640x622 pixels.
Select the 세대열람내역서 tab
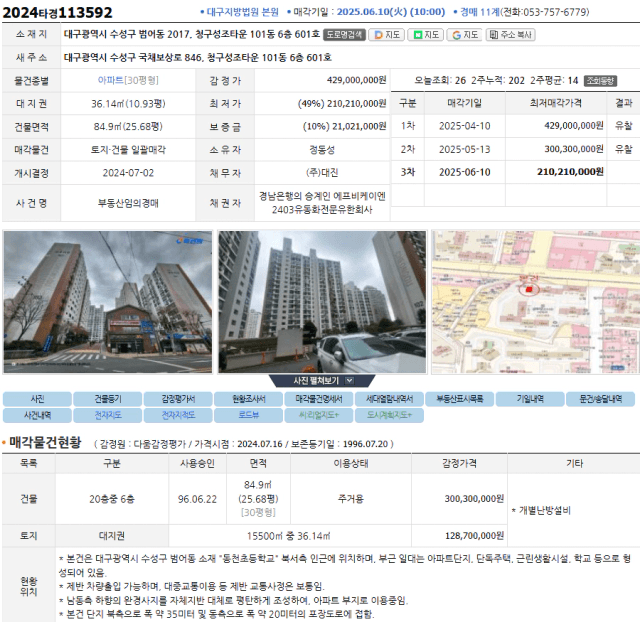click(389, 399)
